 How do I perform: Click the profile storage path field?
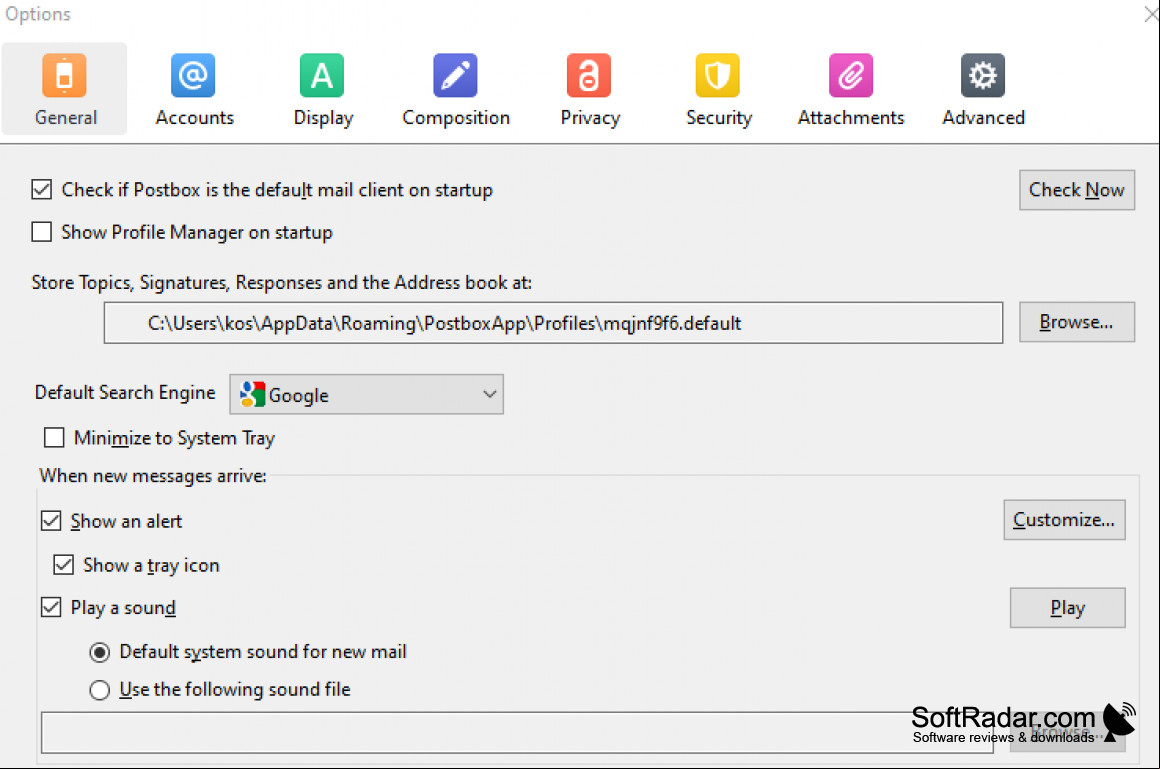(x=553, y=323)
